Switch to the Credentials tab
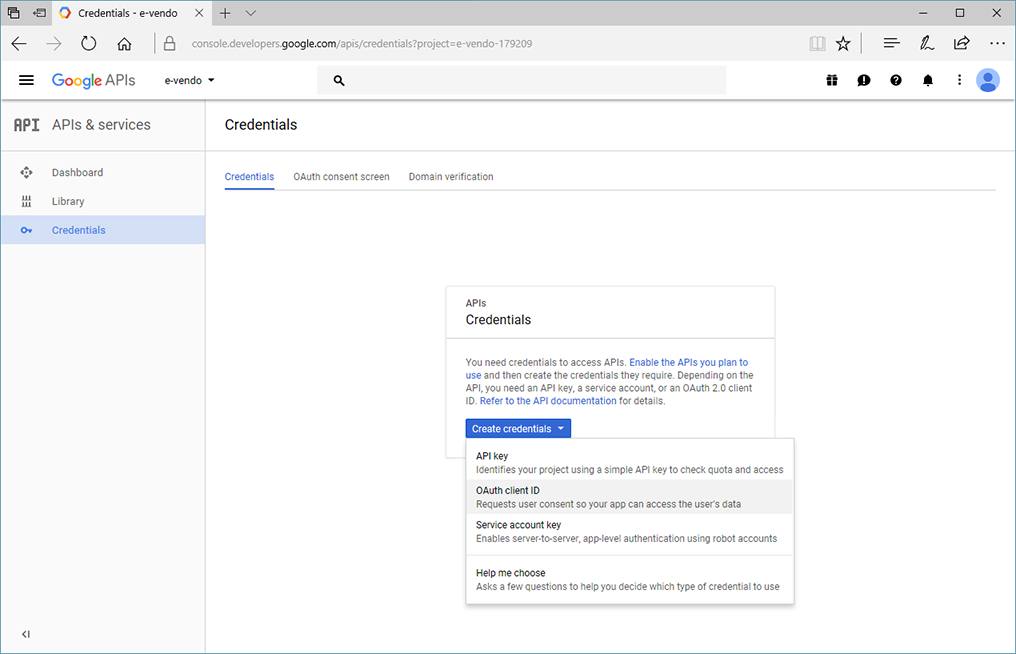 (249, 177)
